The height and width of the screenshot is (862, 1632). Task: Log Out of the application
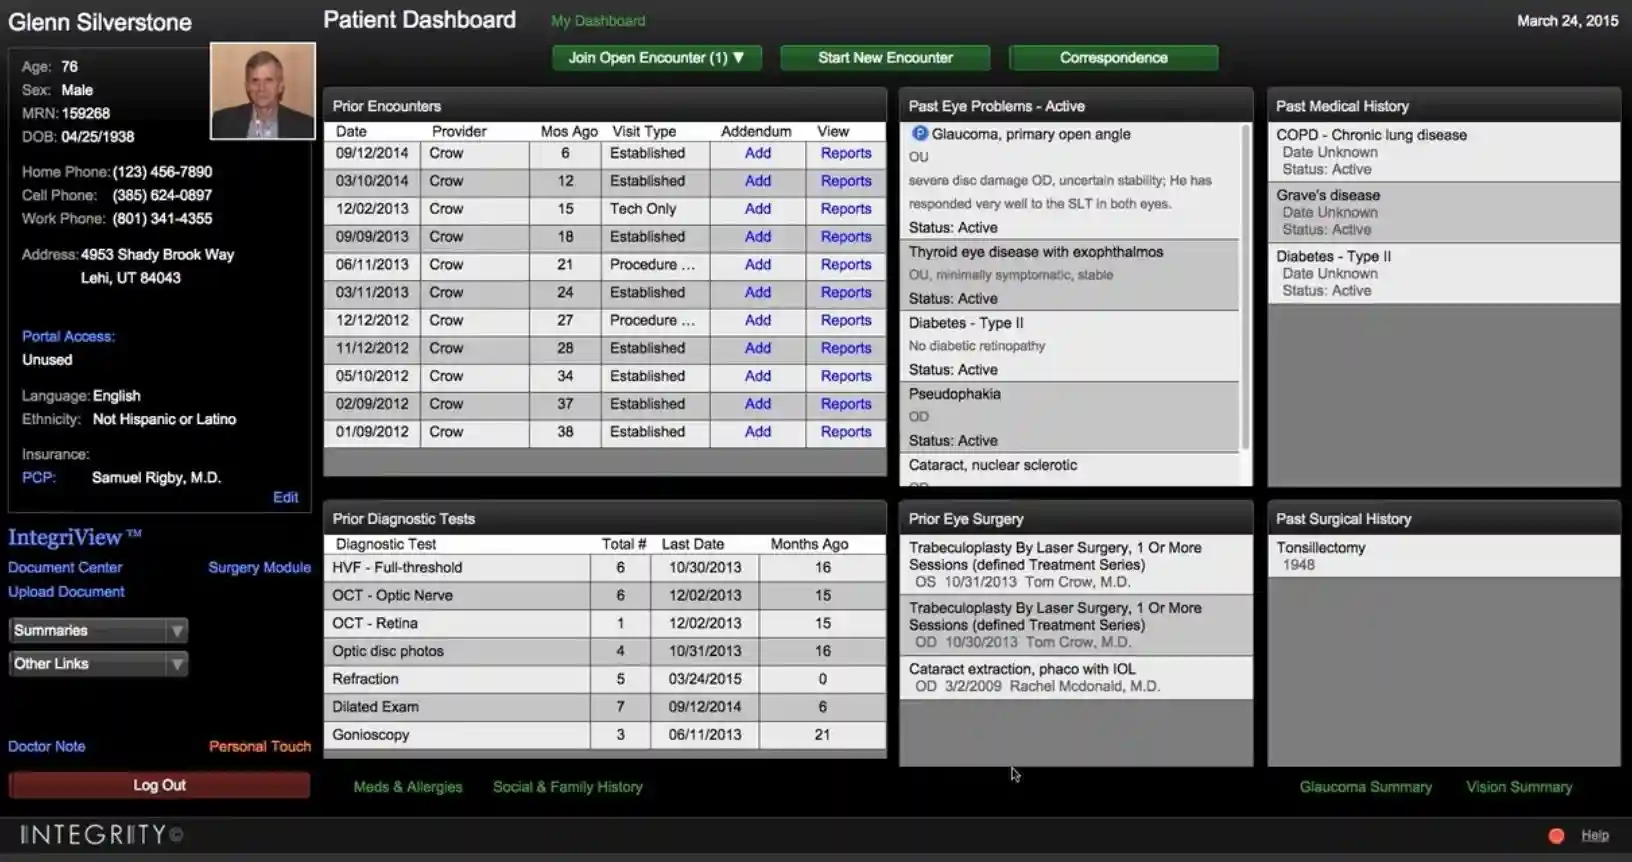159,785
